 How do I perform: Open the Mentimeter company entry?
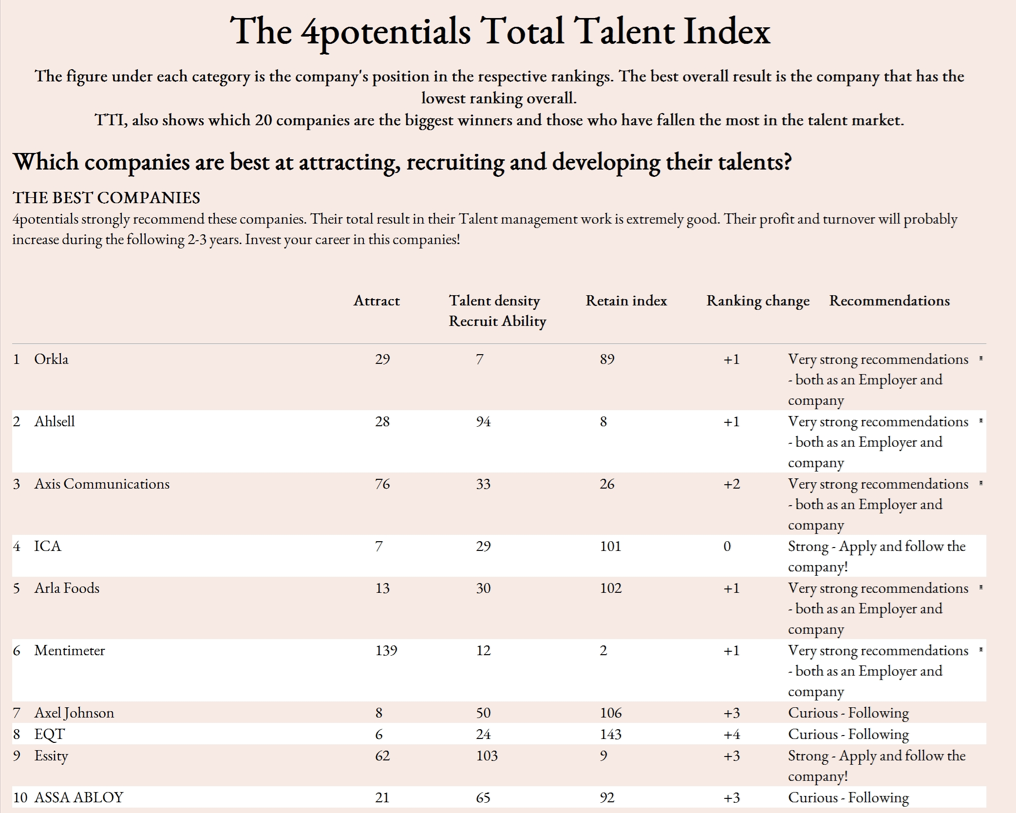pos(69,650)
